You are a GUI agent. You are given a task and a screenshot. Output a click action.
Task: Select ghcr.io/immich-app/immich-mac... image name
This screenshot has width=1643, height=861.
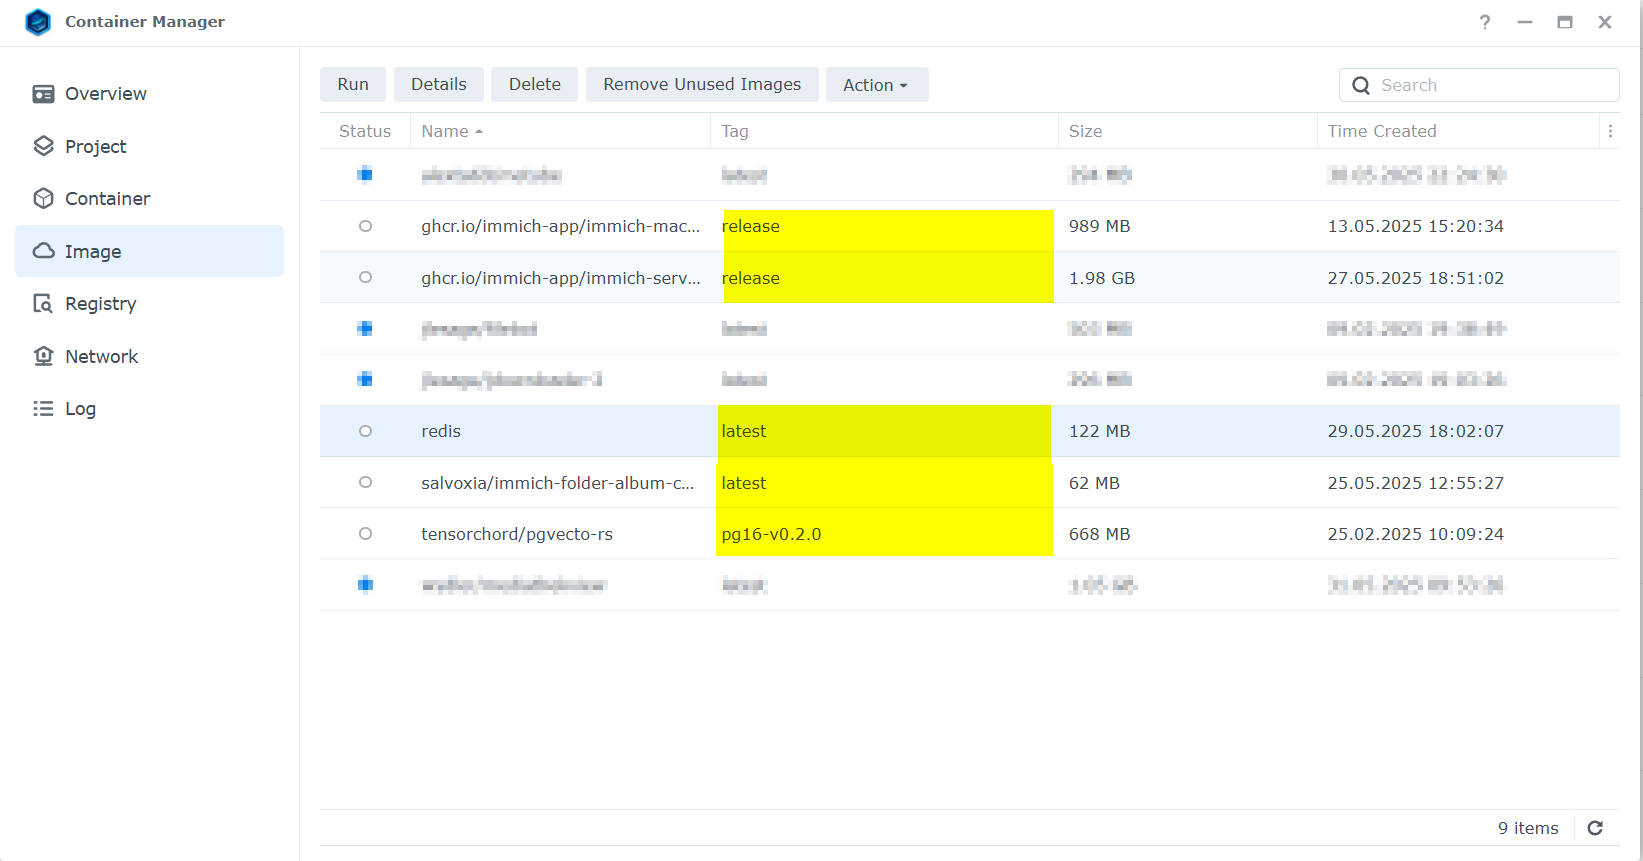click(560, 226)
